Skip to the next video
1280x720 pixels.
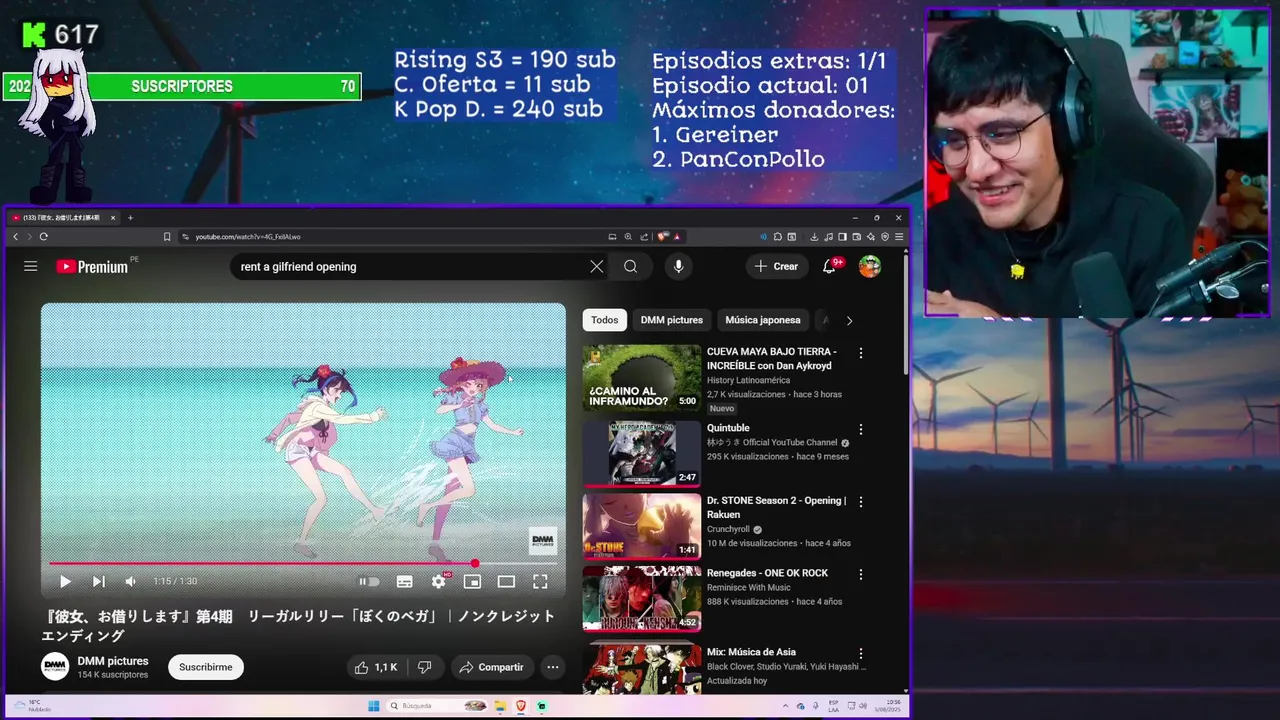pyautogui.click(x=98, y=581)
